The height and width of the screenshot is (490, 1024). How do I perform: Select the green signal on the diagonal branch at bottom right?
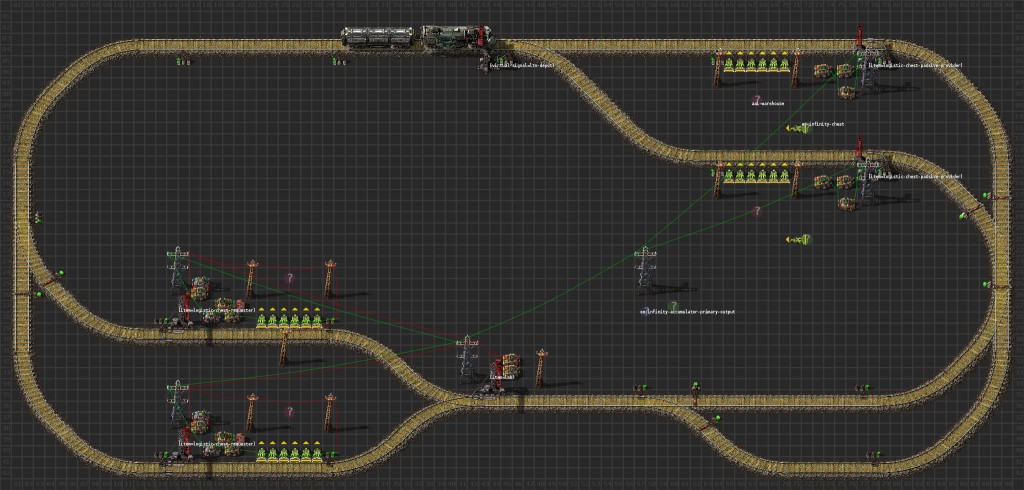point(717,418)
